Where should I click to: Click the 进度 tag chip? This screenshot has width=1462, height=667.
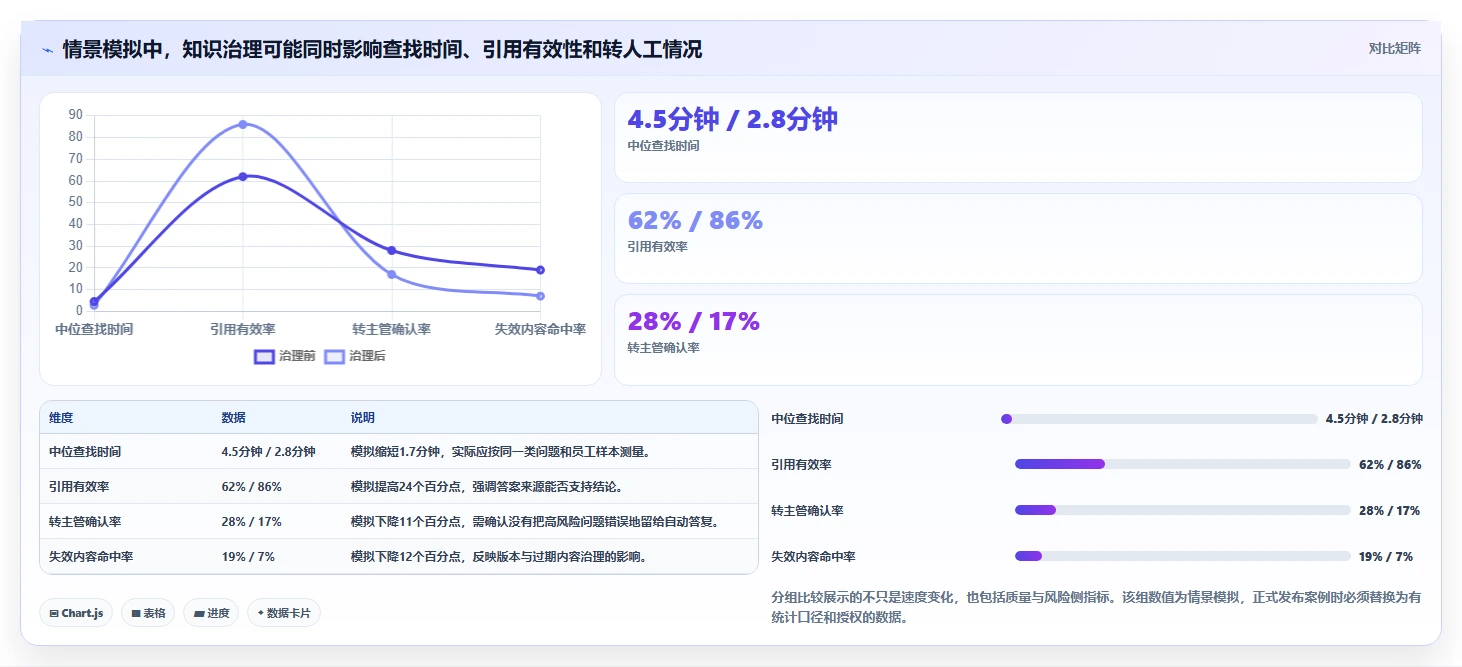pos(211,613)
